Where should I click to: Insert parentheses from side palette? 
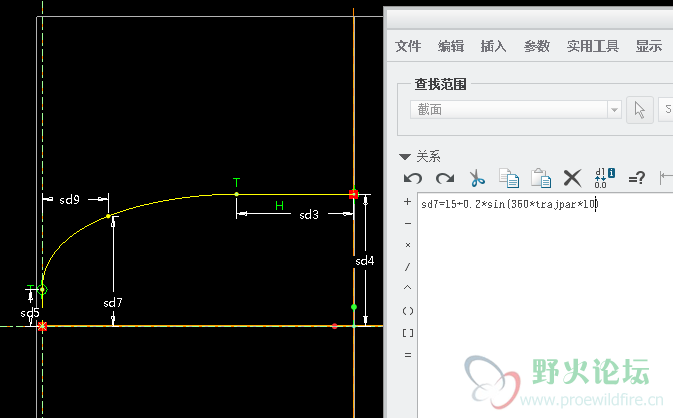coord(408,311)
